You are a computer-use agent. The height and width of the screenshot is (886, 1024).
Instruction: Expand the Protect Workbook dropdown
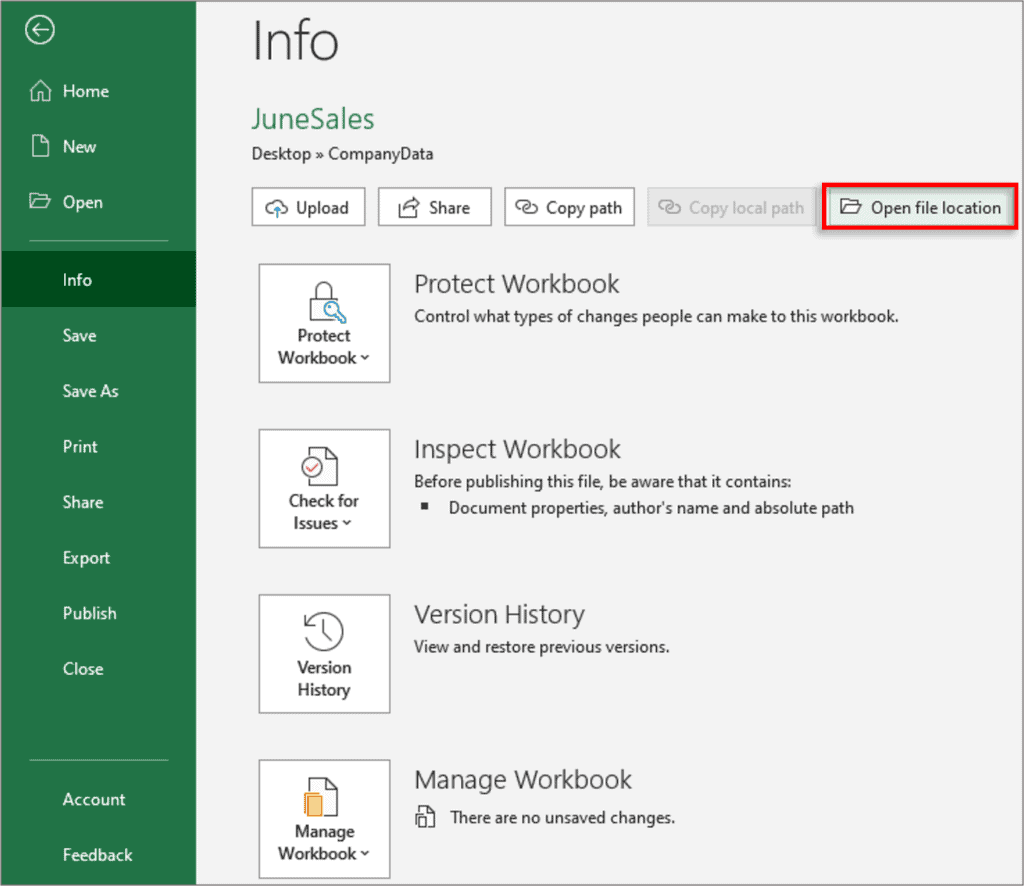pyautogui.click(x=324, y=323)
